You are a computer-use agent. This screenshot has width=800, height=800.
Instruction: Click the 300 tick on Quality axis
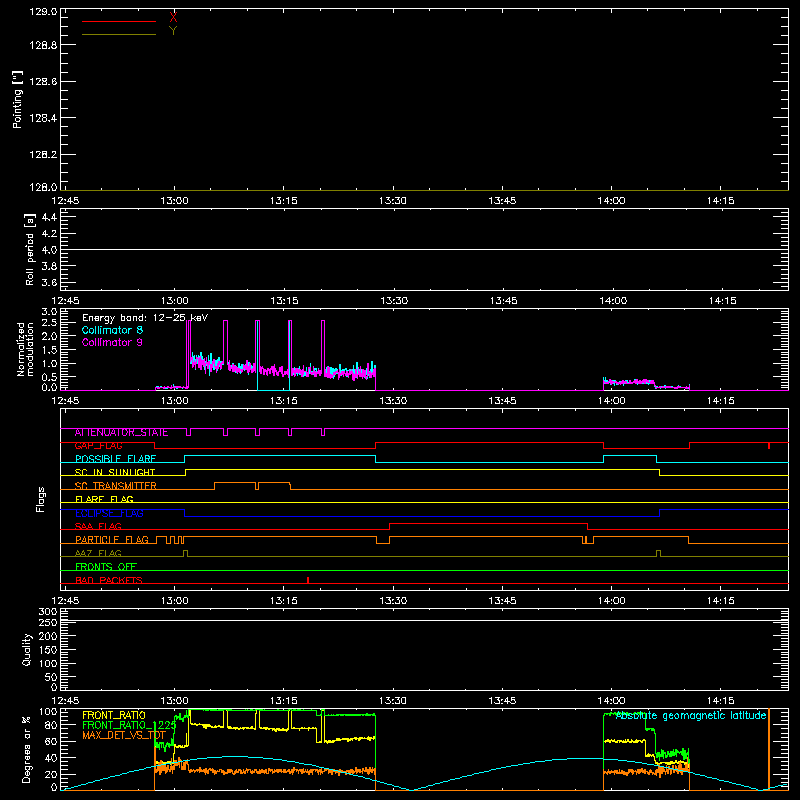[x=48, y=611]
